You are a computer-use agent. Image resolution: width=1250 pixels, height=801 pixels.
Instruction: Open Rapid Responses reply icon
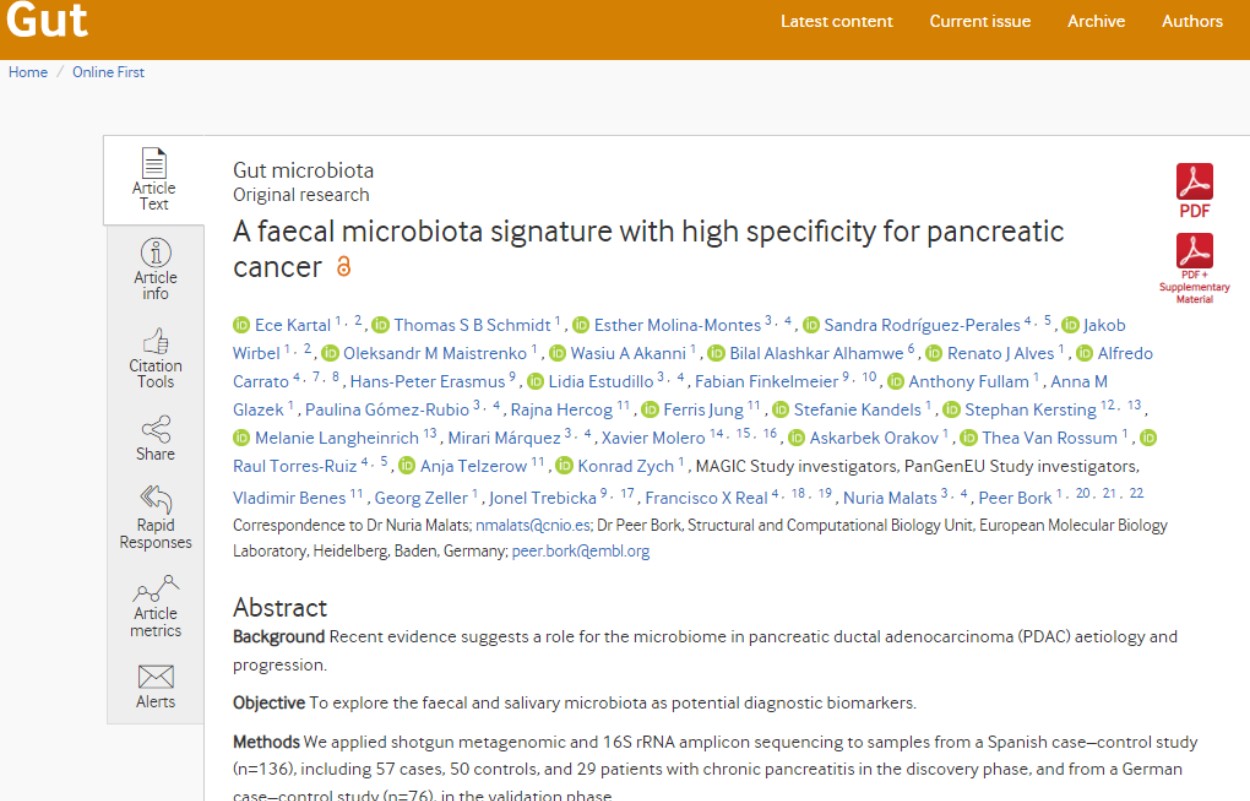tap(155, 499)
